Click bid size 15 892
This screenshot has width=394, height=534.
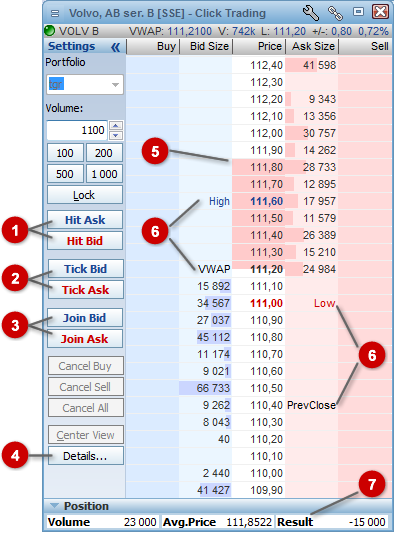[214, 286]
